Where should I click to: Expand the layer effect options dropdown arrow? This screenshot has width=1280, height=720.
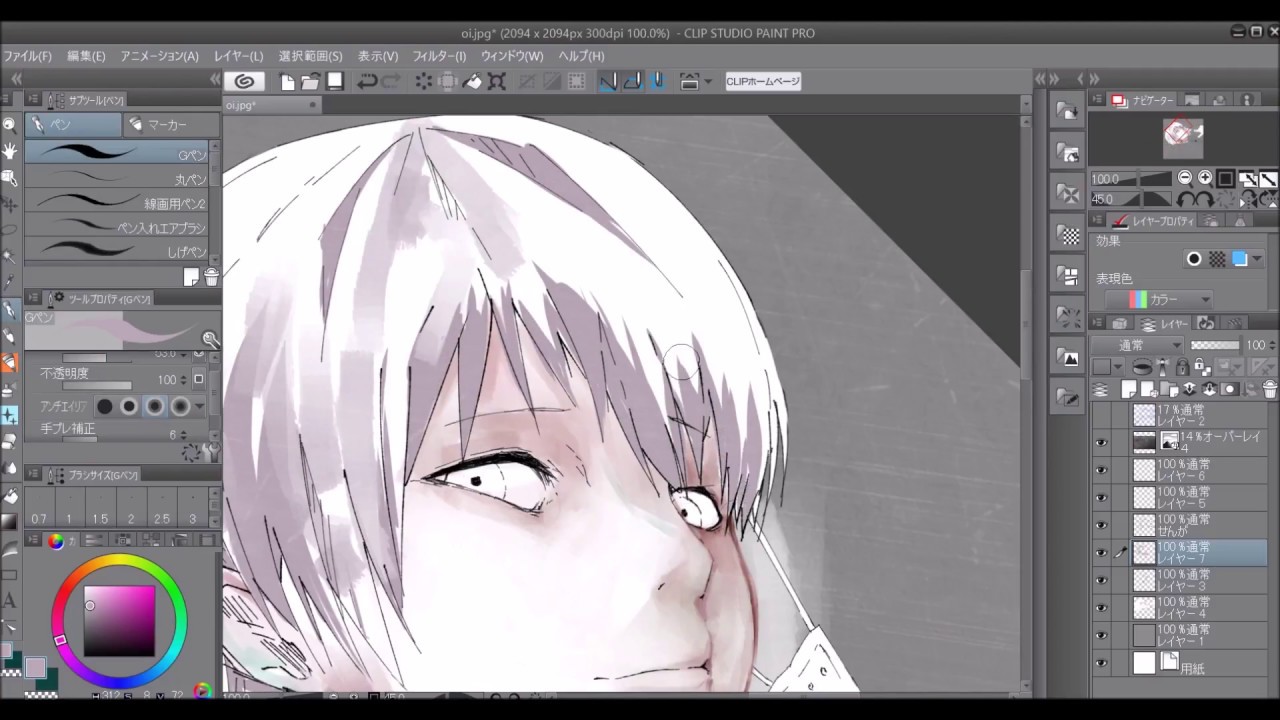pyautogui.click(x=1258, y=259)
